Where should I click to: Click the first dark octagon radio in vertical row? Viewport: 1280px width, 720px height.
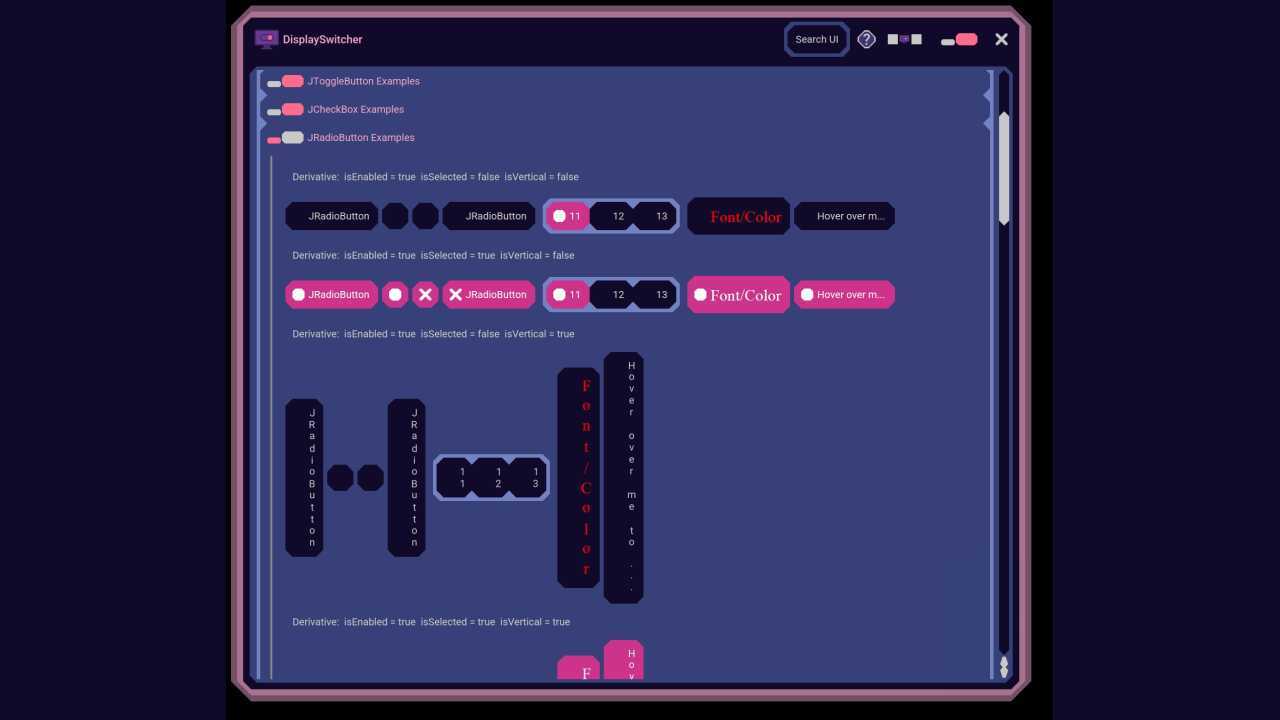pos(340,478)
